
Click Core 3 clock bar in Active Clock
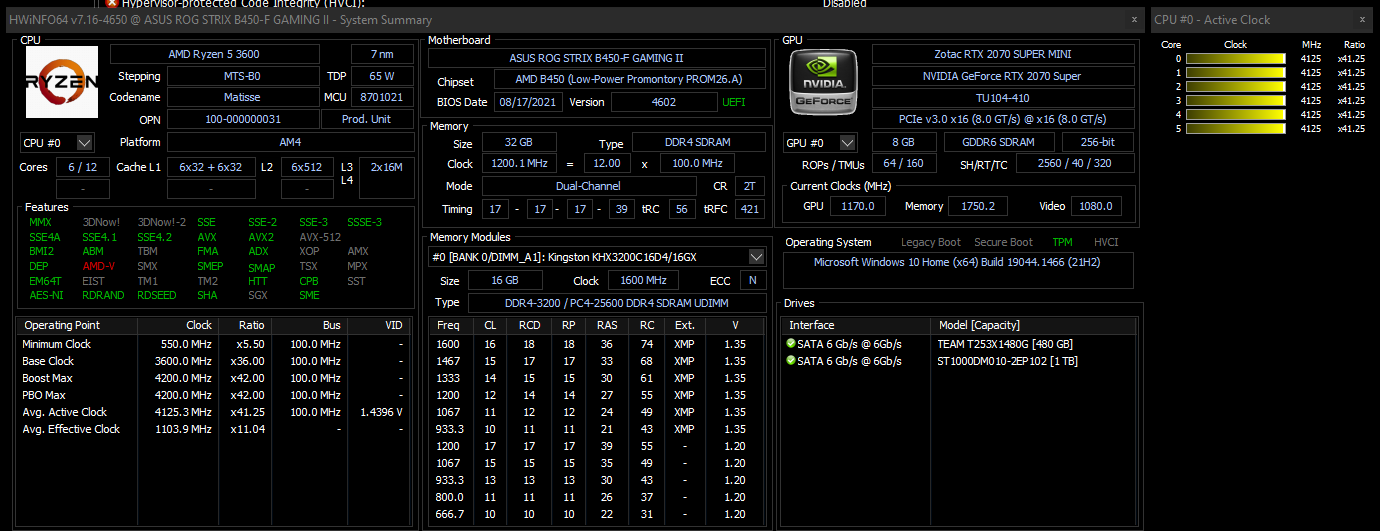(x=1235, y=101)
